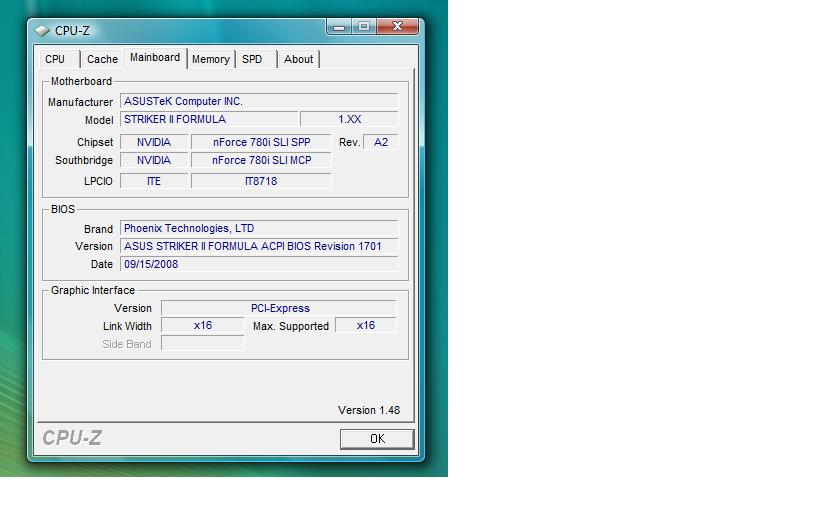Screen dimensions: 840x525
Task: Click the empty Side Band field
Action: (203, 343)
